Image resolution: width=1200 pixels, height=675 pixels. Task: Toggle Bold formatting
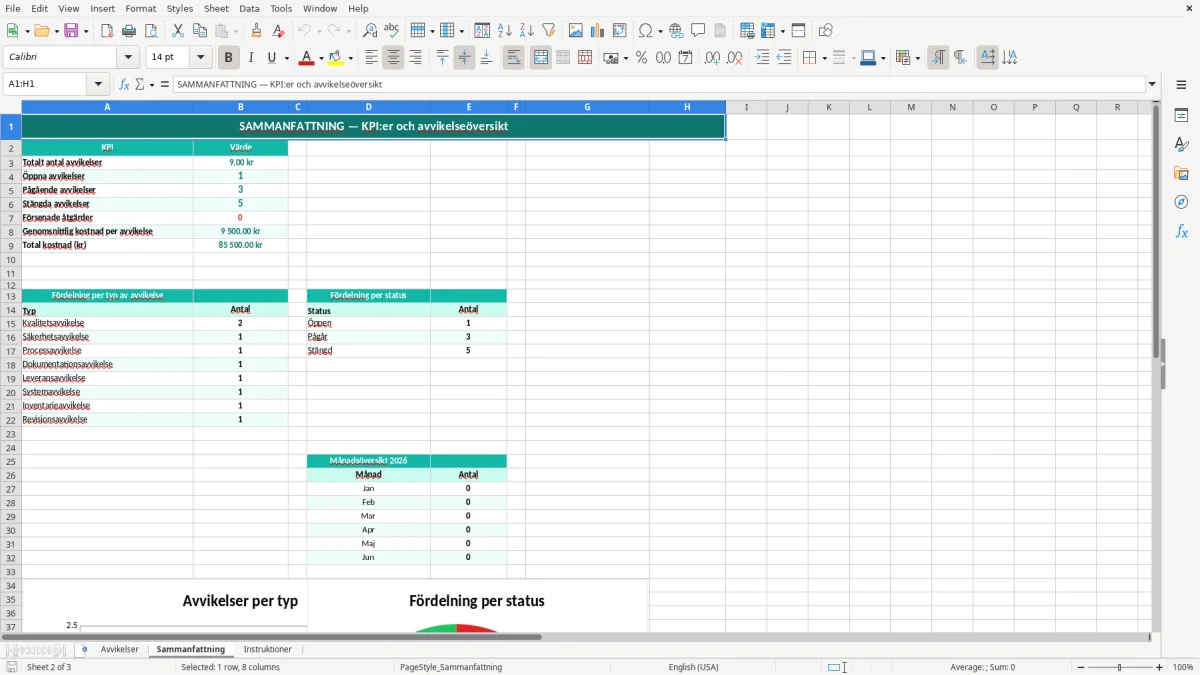click(229, 58)
